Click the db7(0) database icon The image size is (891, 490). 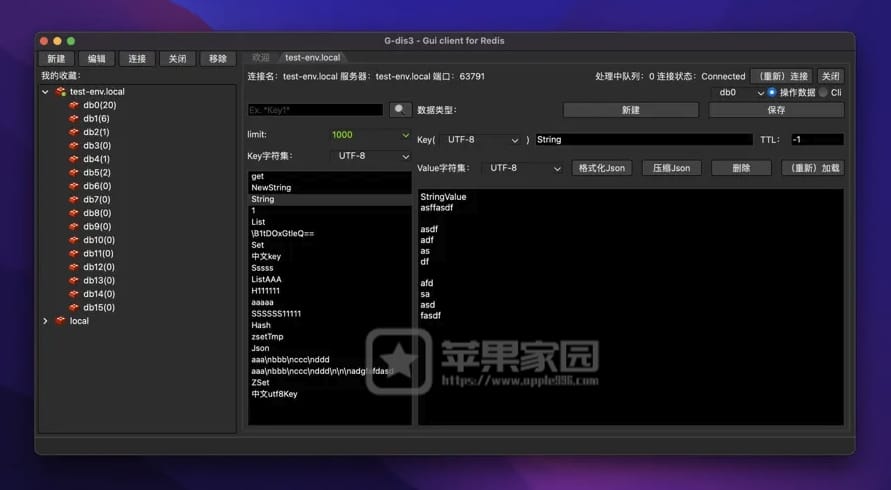pos(73,200)
